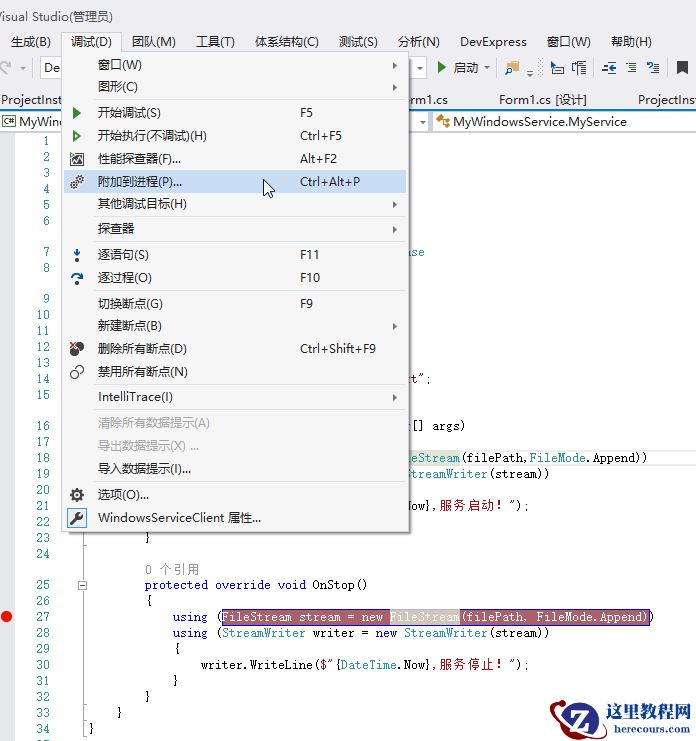
Task: Click the highlighted FileStream statement on line 27
Action: pos(435,617)
